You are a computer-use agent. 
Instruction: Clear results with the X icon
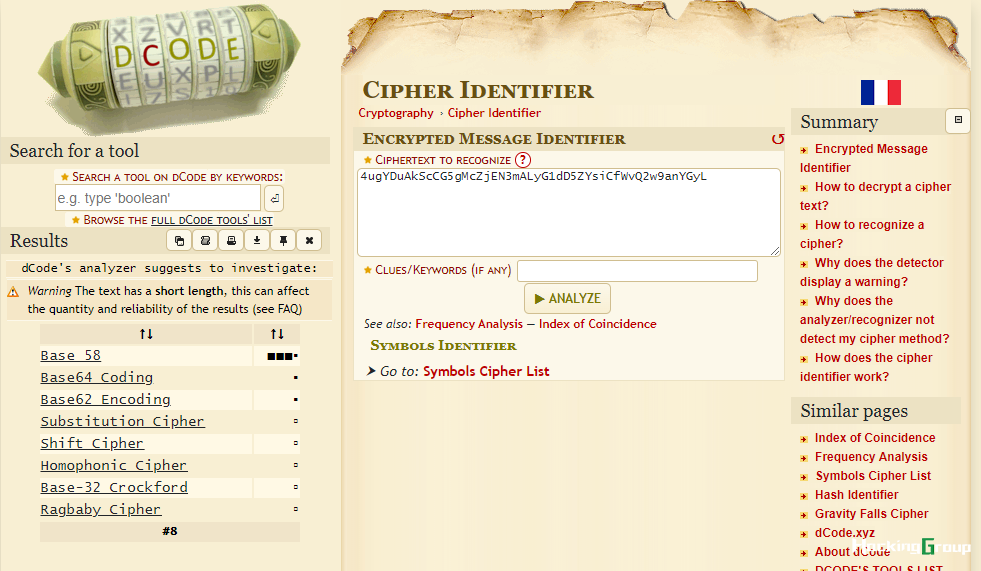309,241
